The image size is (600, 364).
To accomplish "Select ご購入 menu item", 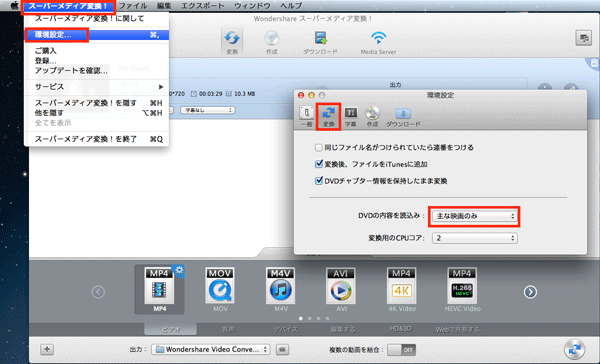I will point(96,51).
